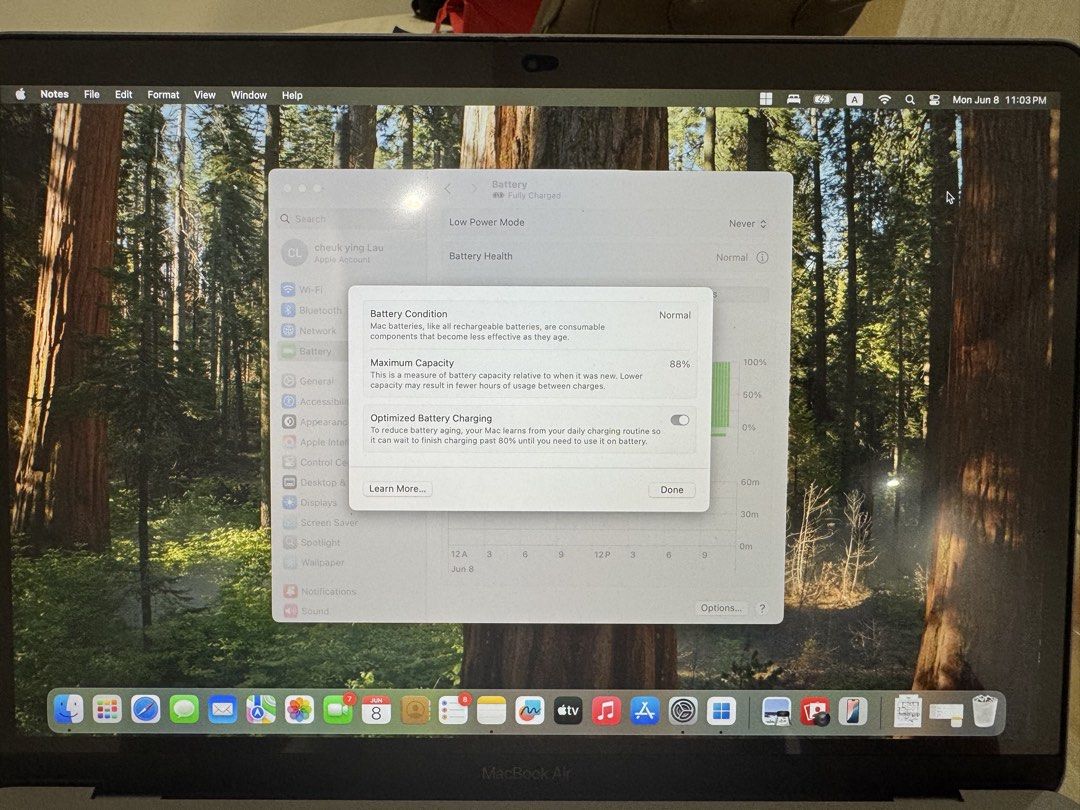Screen dimensions: 1080x810
Task: Open Music from the Dock
Action: pos(606,711)
